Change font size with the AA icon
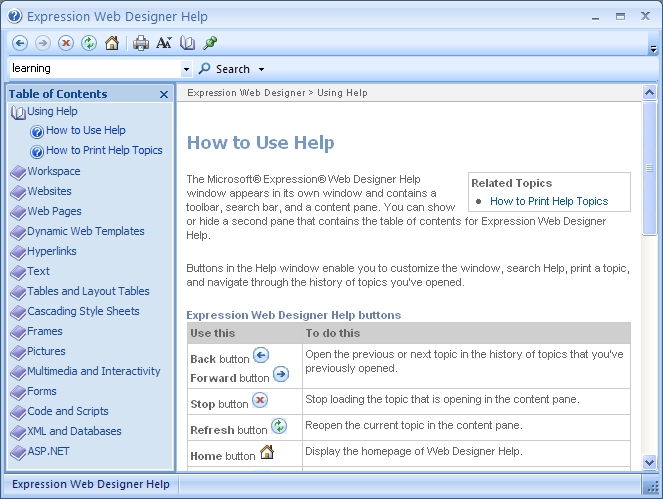The height and width of the screenshot is (499, 663). coord(164,43)
